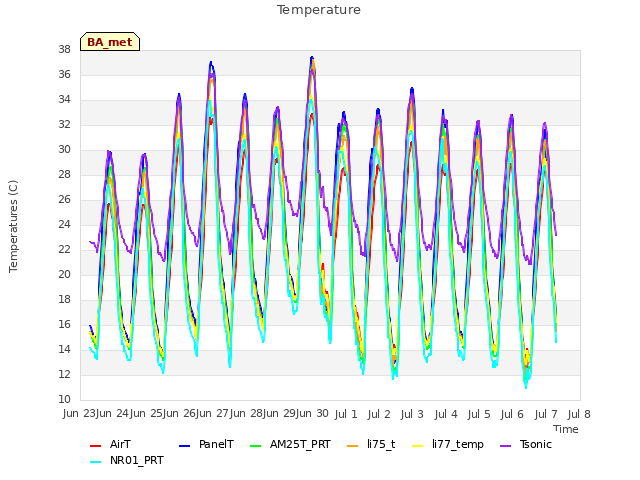The width and height of the screenshot is (640, 480).
Task: Click the AM25T_PRT legend label
Action: click(x=300, y=444)
